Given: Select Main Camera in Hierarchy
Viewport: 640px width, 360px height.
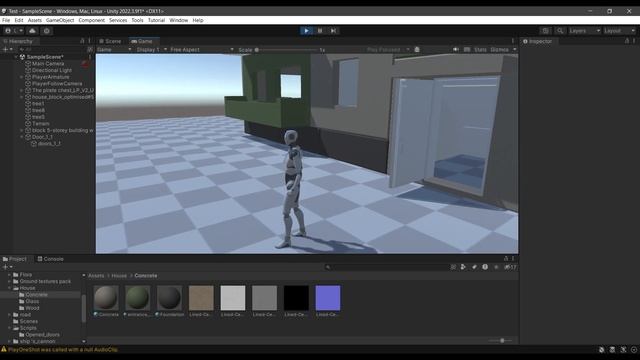Looking at the screenshot, I should (x=48, y=64).
